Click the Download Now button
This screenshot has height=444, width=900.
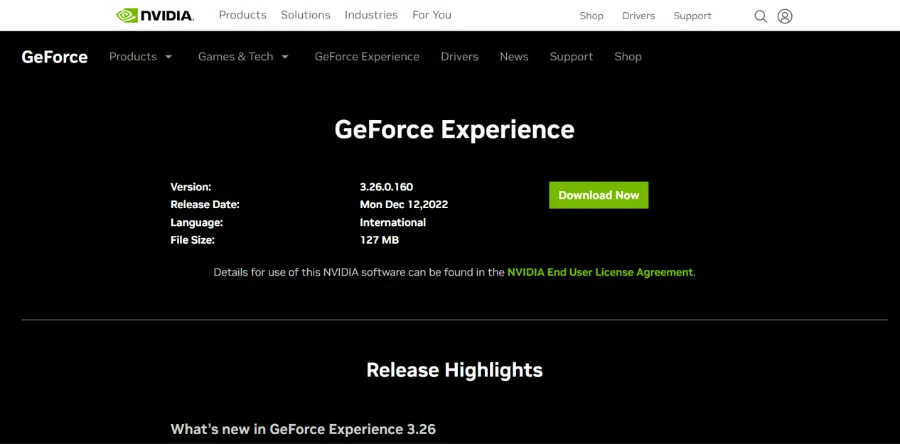coord(599,195)
